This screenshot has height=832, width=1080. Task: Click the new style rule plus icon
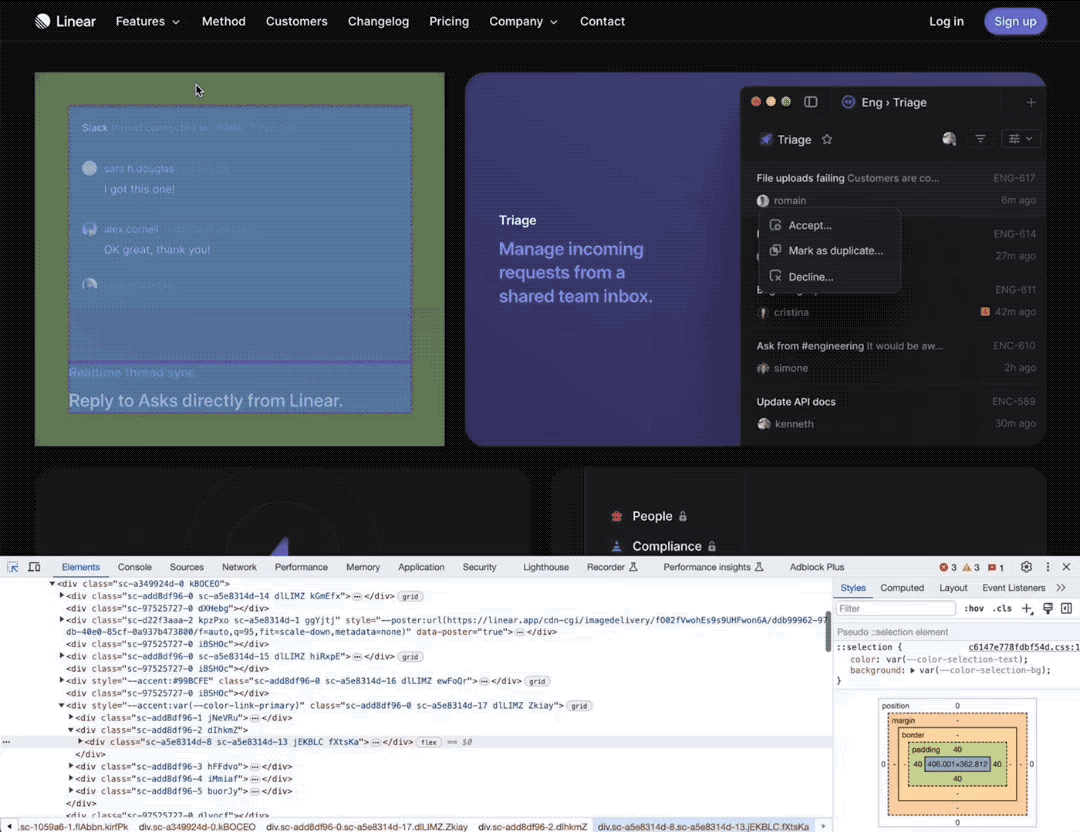(1027, 608)
